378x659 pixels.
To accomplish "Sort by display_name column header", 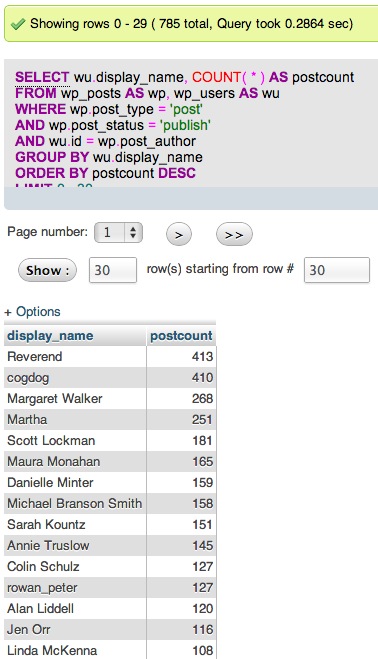I will 50,336.
